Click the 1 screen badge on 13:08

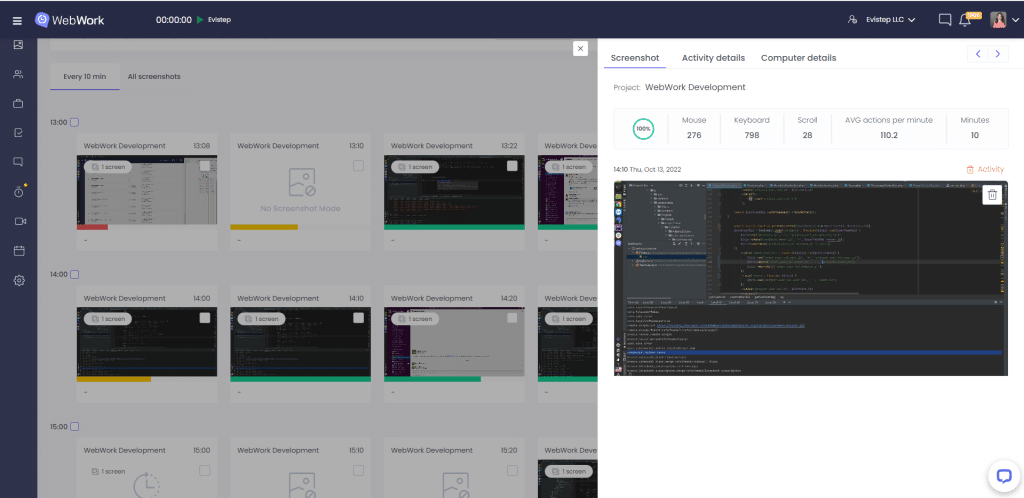click(108, 166)
